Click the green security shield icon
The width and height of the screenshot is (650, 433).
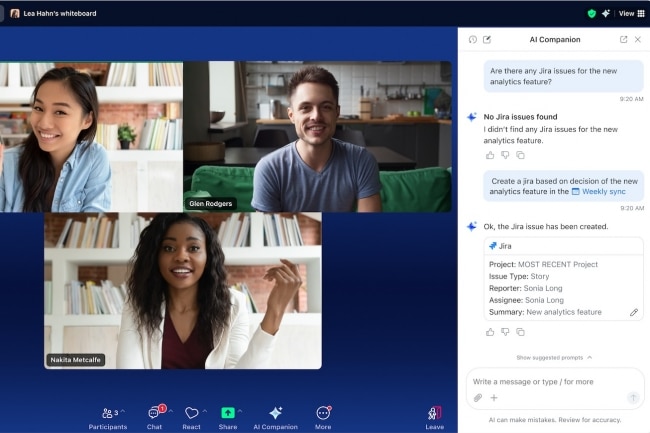pyautogui.click(x=592, y=14)
